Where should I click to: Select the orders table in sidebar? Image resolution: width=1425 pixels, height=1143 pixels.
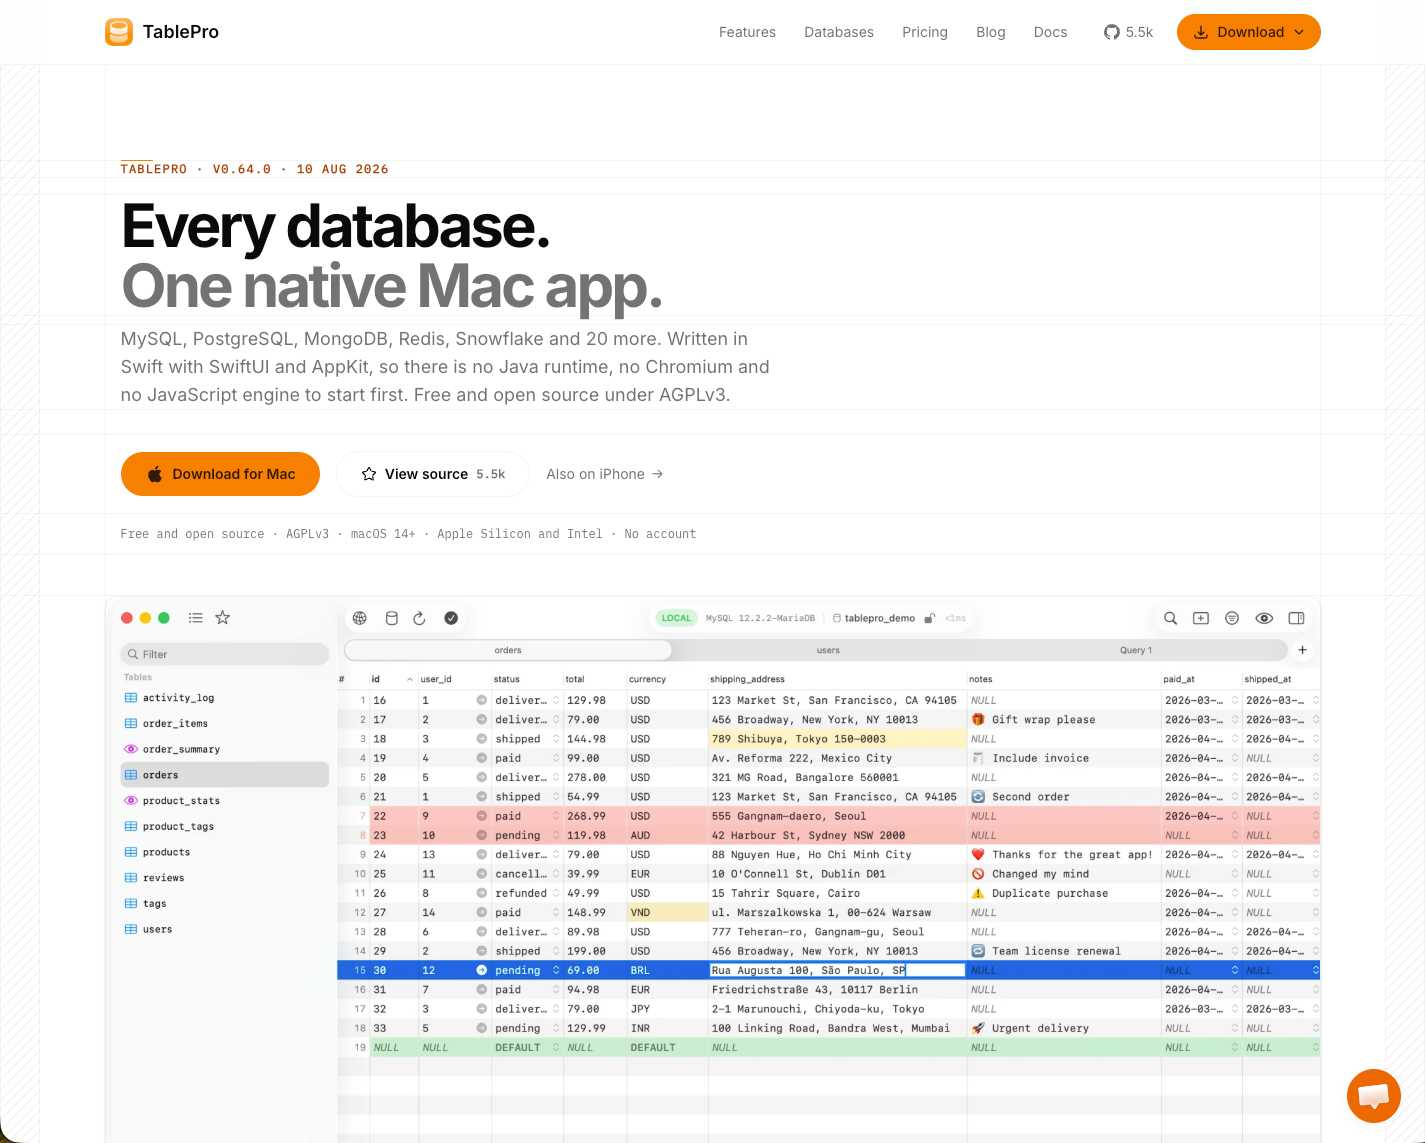(225, 775)
